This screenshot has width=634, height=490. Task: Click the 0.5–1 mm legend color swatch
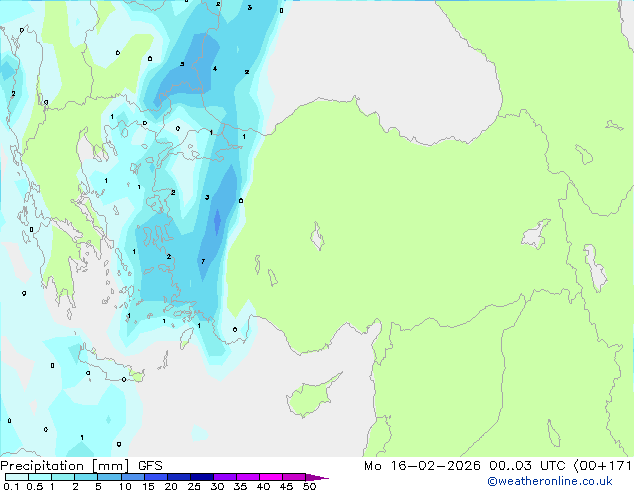pos(40,477)
